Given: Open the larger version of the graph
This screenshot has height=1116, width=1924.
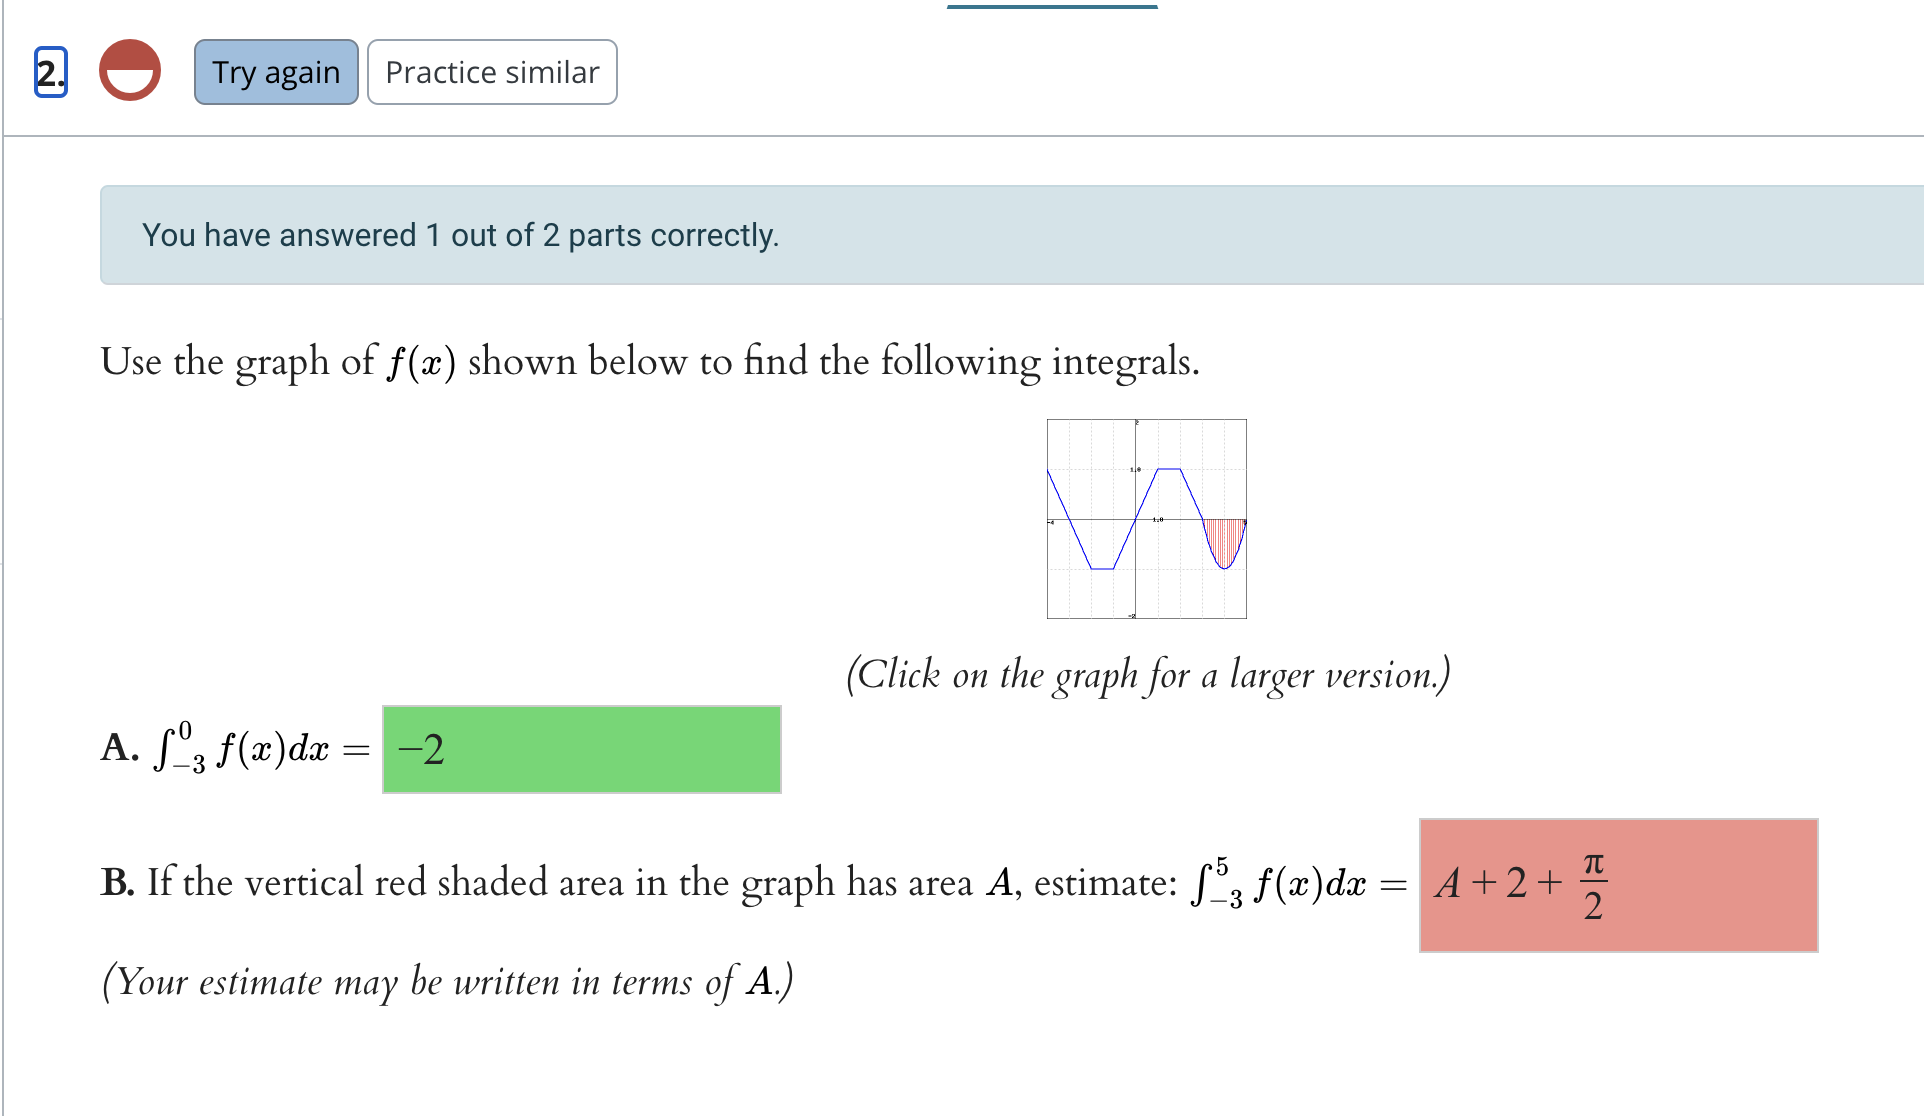Looking at the screenshot, I should (x=1146, y=518).
